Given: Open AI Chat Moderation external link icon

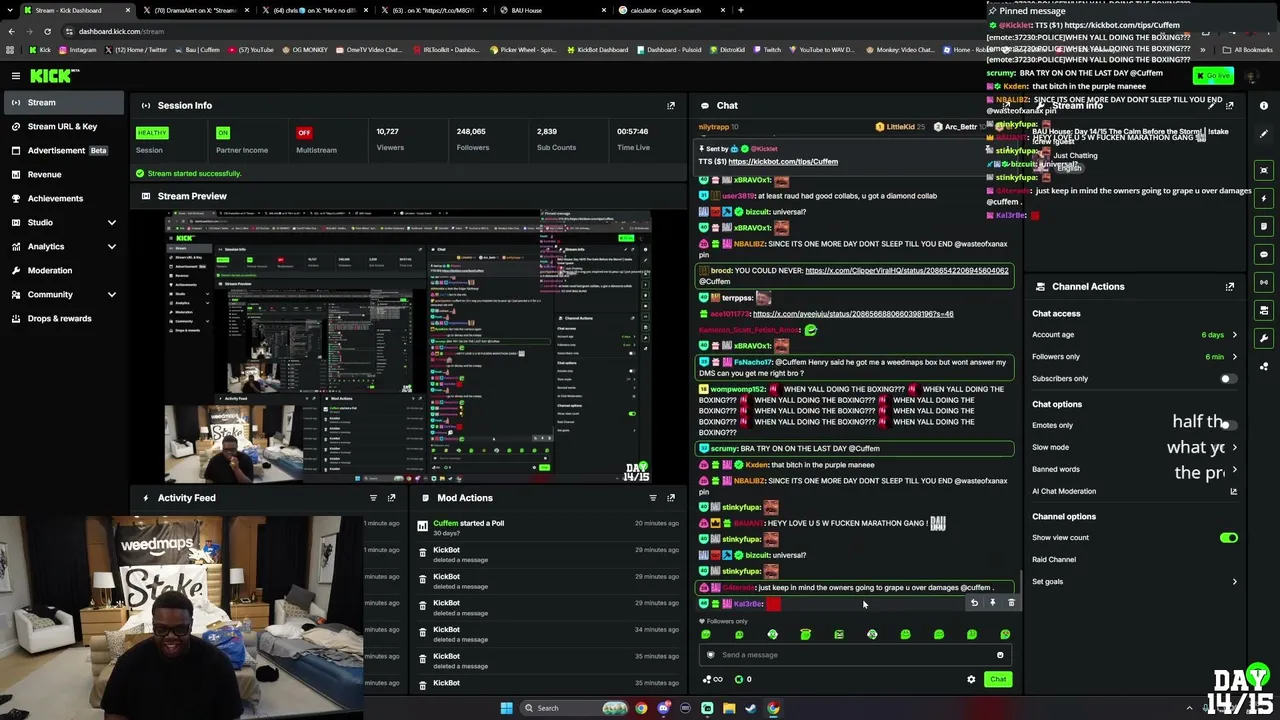Looking at the screenshot, I should (1233, 492).
